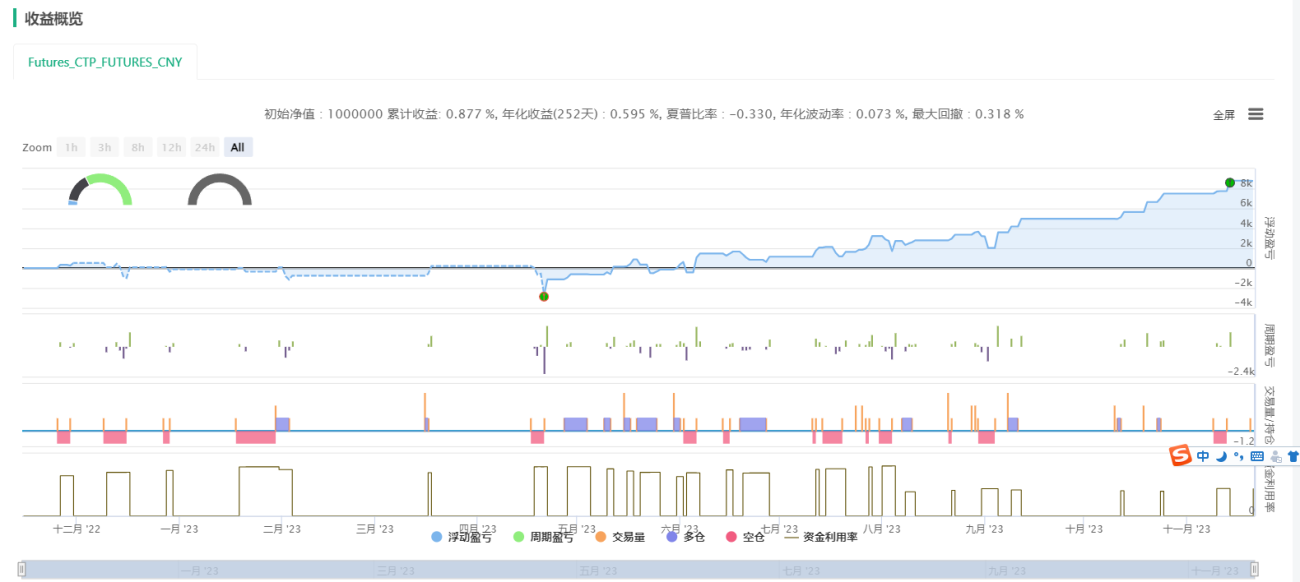
Task: Toggle Sogou half-moon width icon
Action: tap(1221, 456)
